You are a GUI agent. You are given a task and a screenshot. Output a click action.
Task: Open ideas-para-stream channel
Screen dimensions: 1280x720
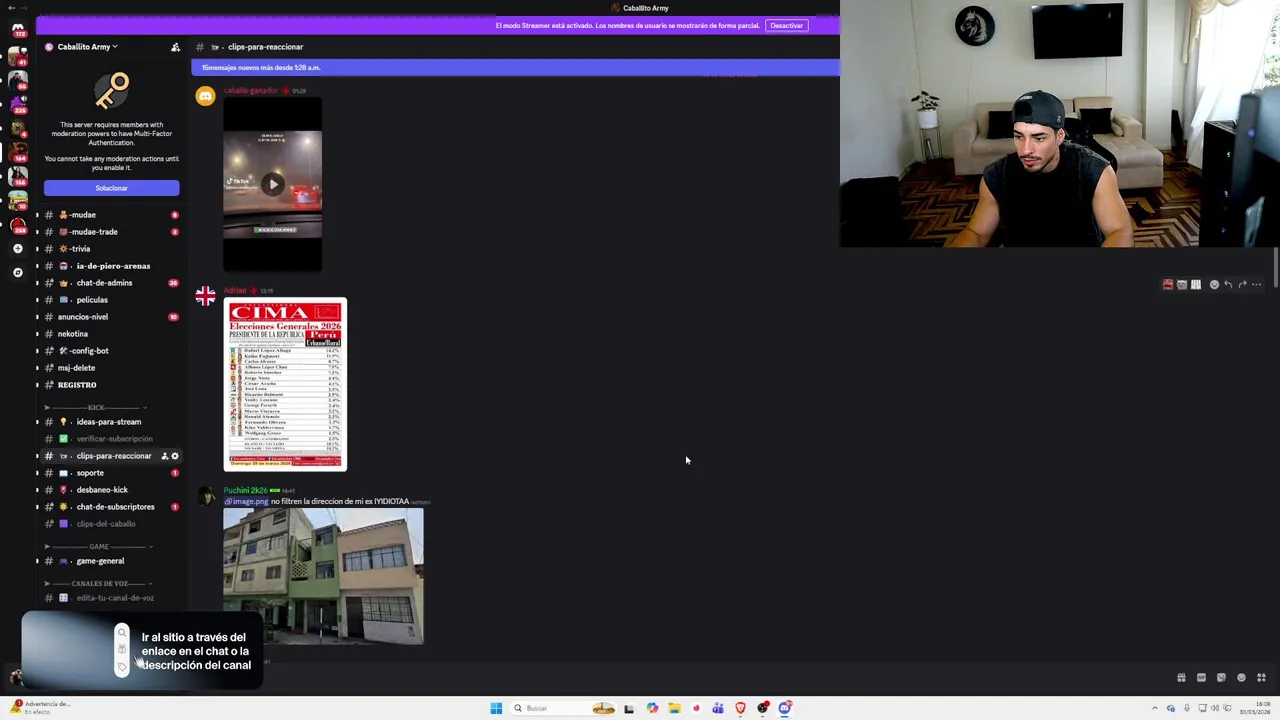click(x=110, y=422)
